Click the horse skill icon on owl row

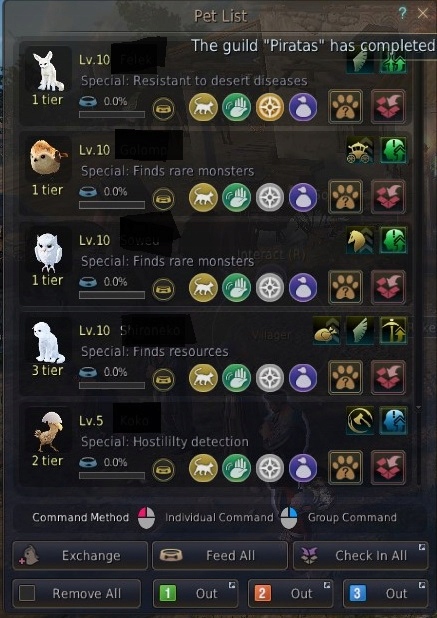click(360, 240)
